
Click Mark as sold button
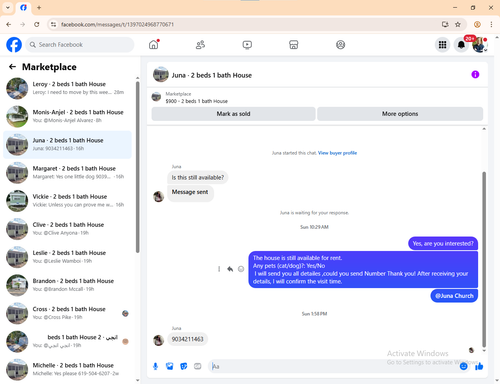(233, 114)
